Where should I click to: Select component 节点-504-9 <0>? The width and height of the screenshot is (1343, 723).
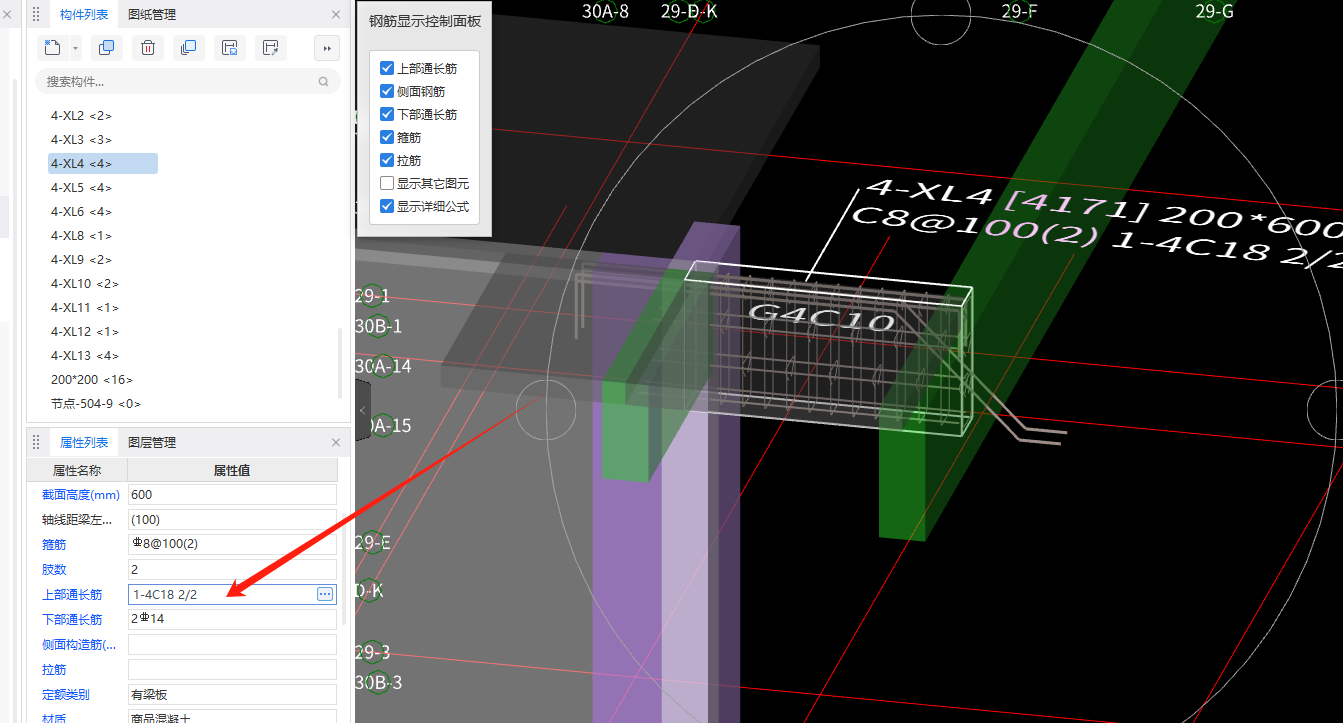(96, 404)
